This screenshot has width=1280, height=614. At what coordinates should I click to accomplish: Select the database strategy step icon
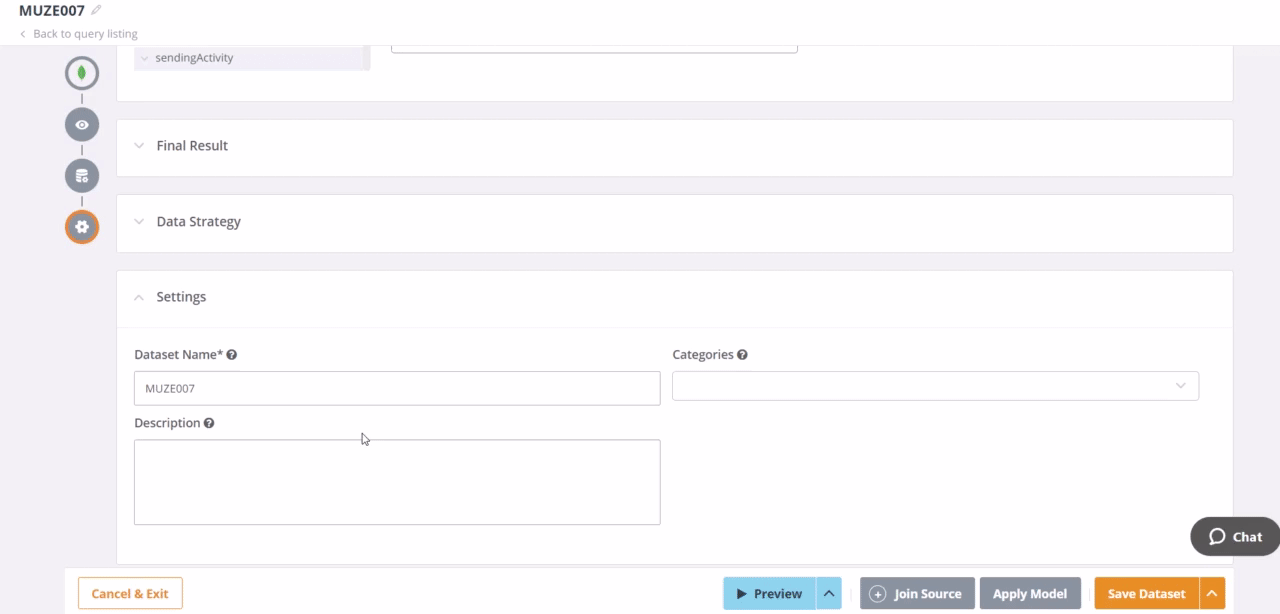coord(82,176)
